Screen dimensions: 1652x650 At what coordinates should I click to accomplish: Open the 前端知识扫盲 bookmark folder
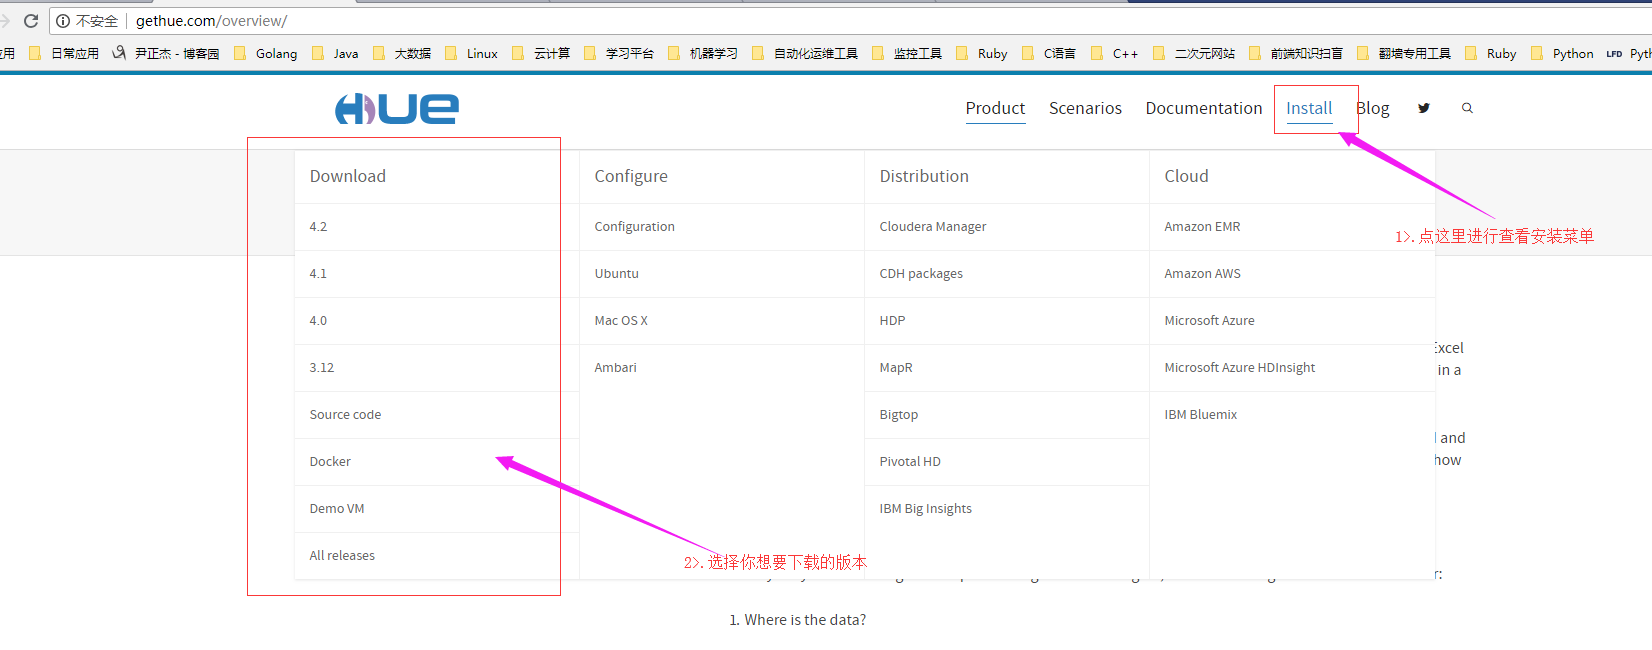(1295, 54)
